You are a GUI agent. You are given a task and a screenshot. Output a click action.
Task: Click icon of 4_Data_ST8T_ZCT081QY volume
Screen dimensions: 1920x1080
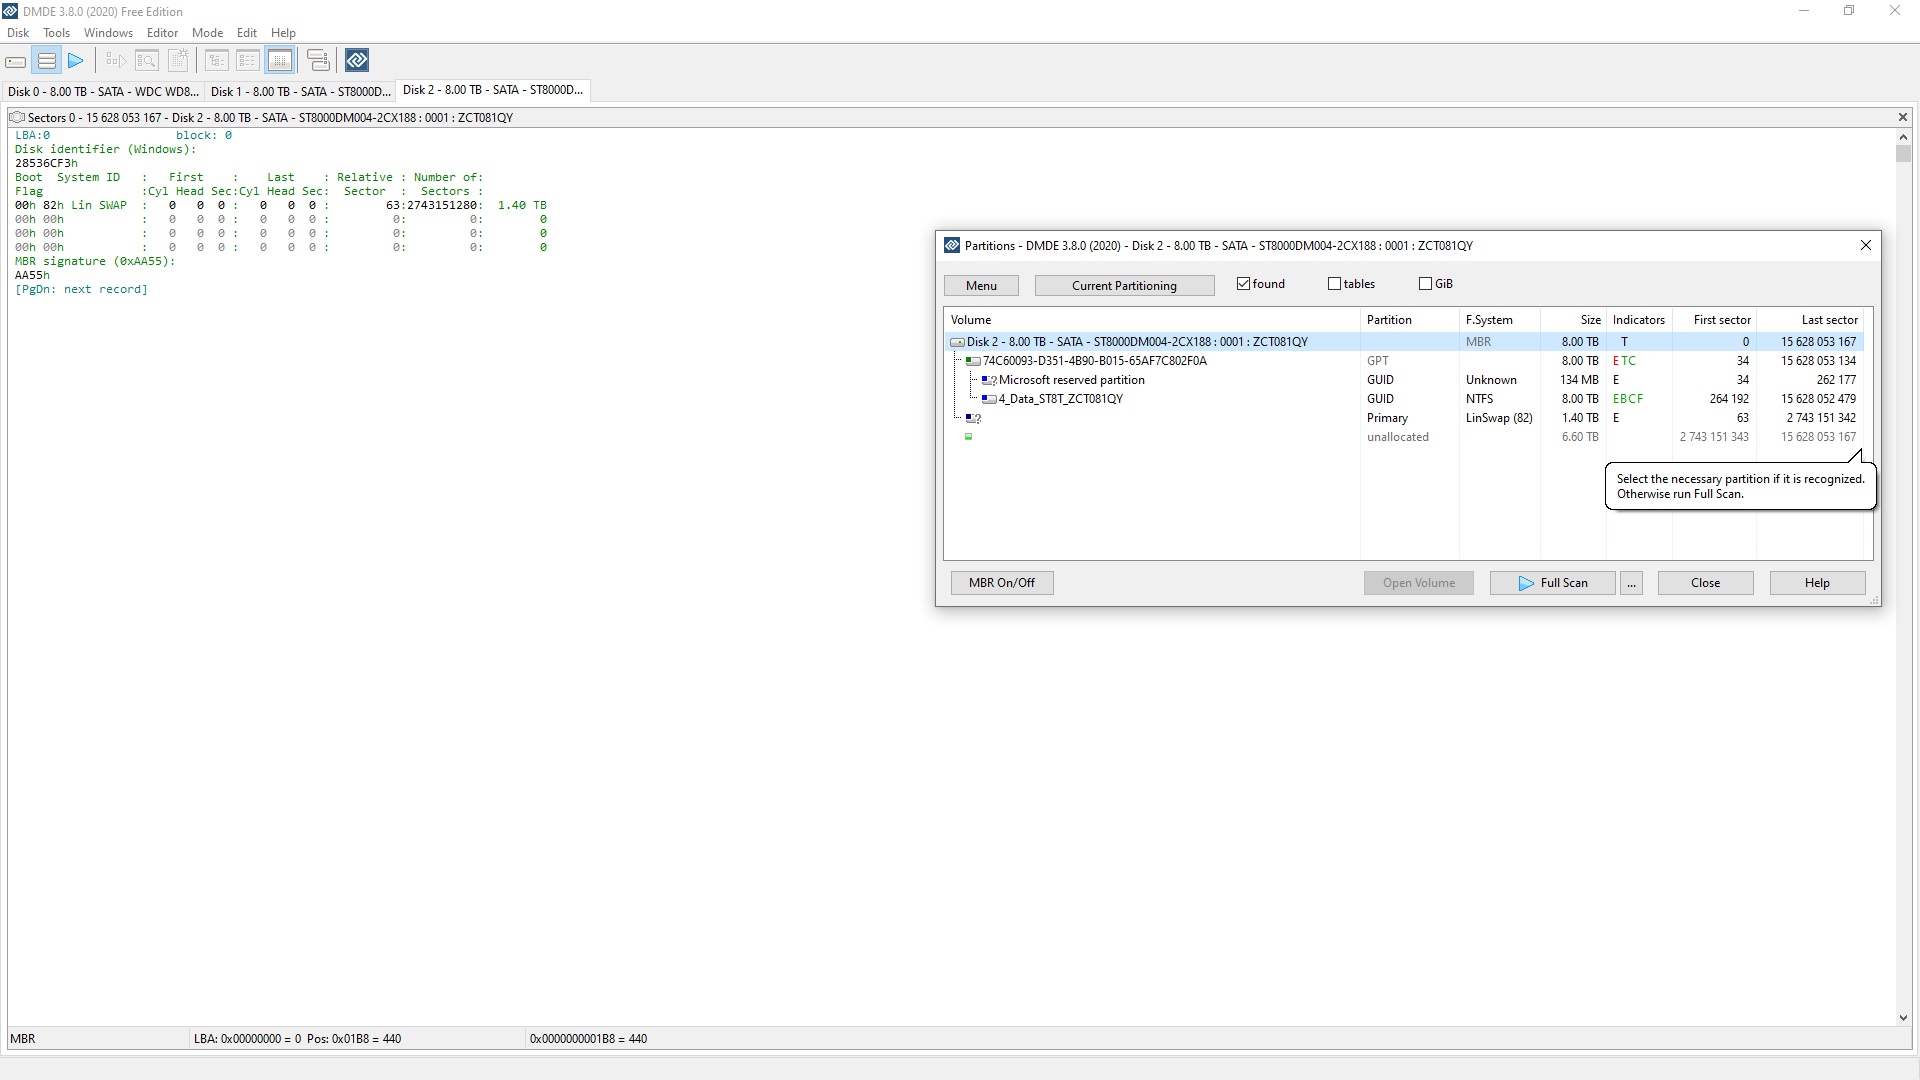(989, 399)
